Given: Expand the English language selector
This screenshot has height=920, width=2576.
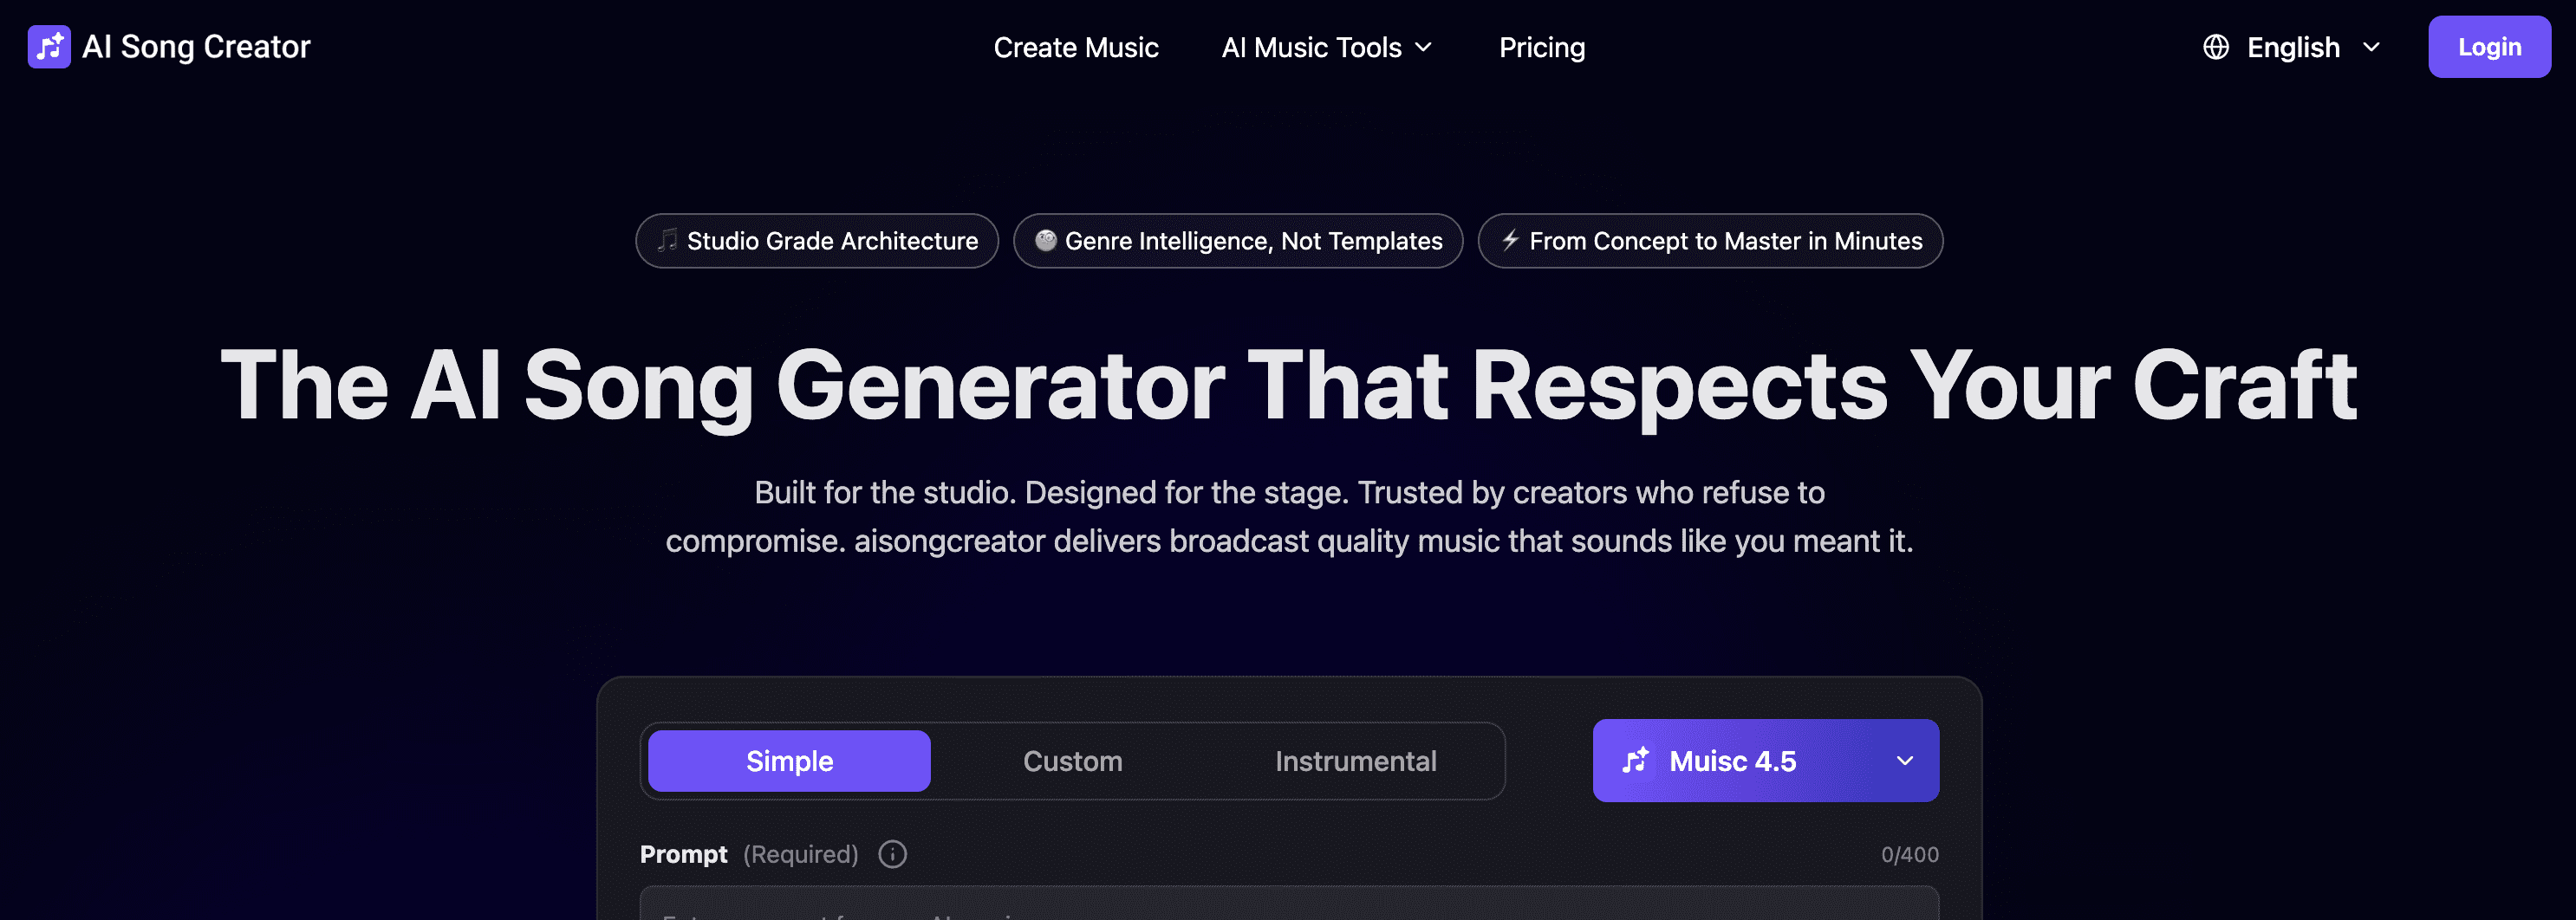Looking at the screenshot, I should pyautogui.click(x=2291, y=47).
